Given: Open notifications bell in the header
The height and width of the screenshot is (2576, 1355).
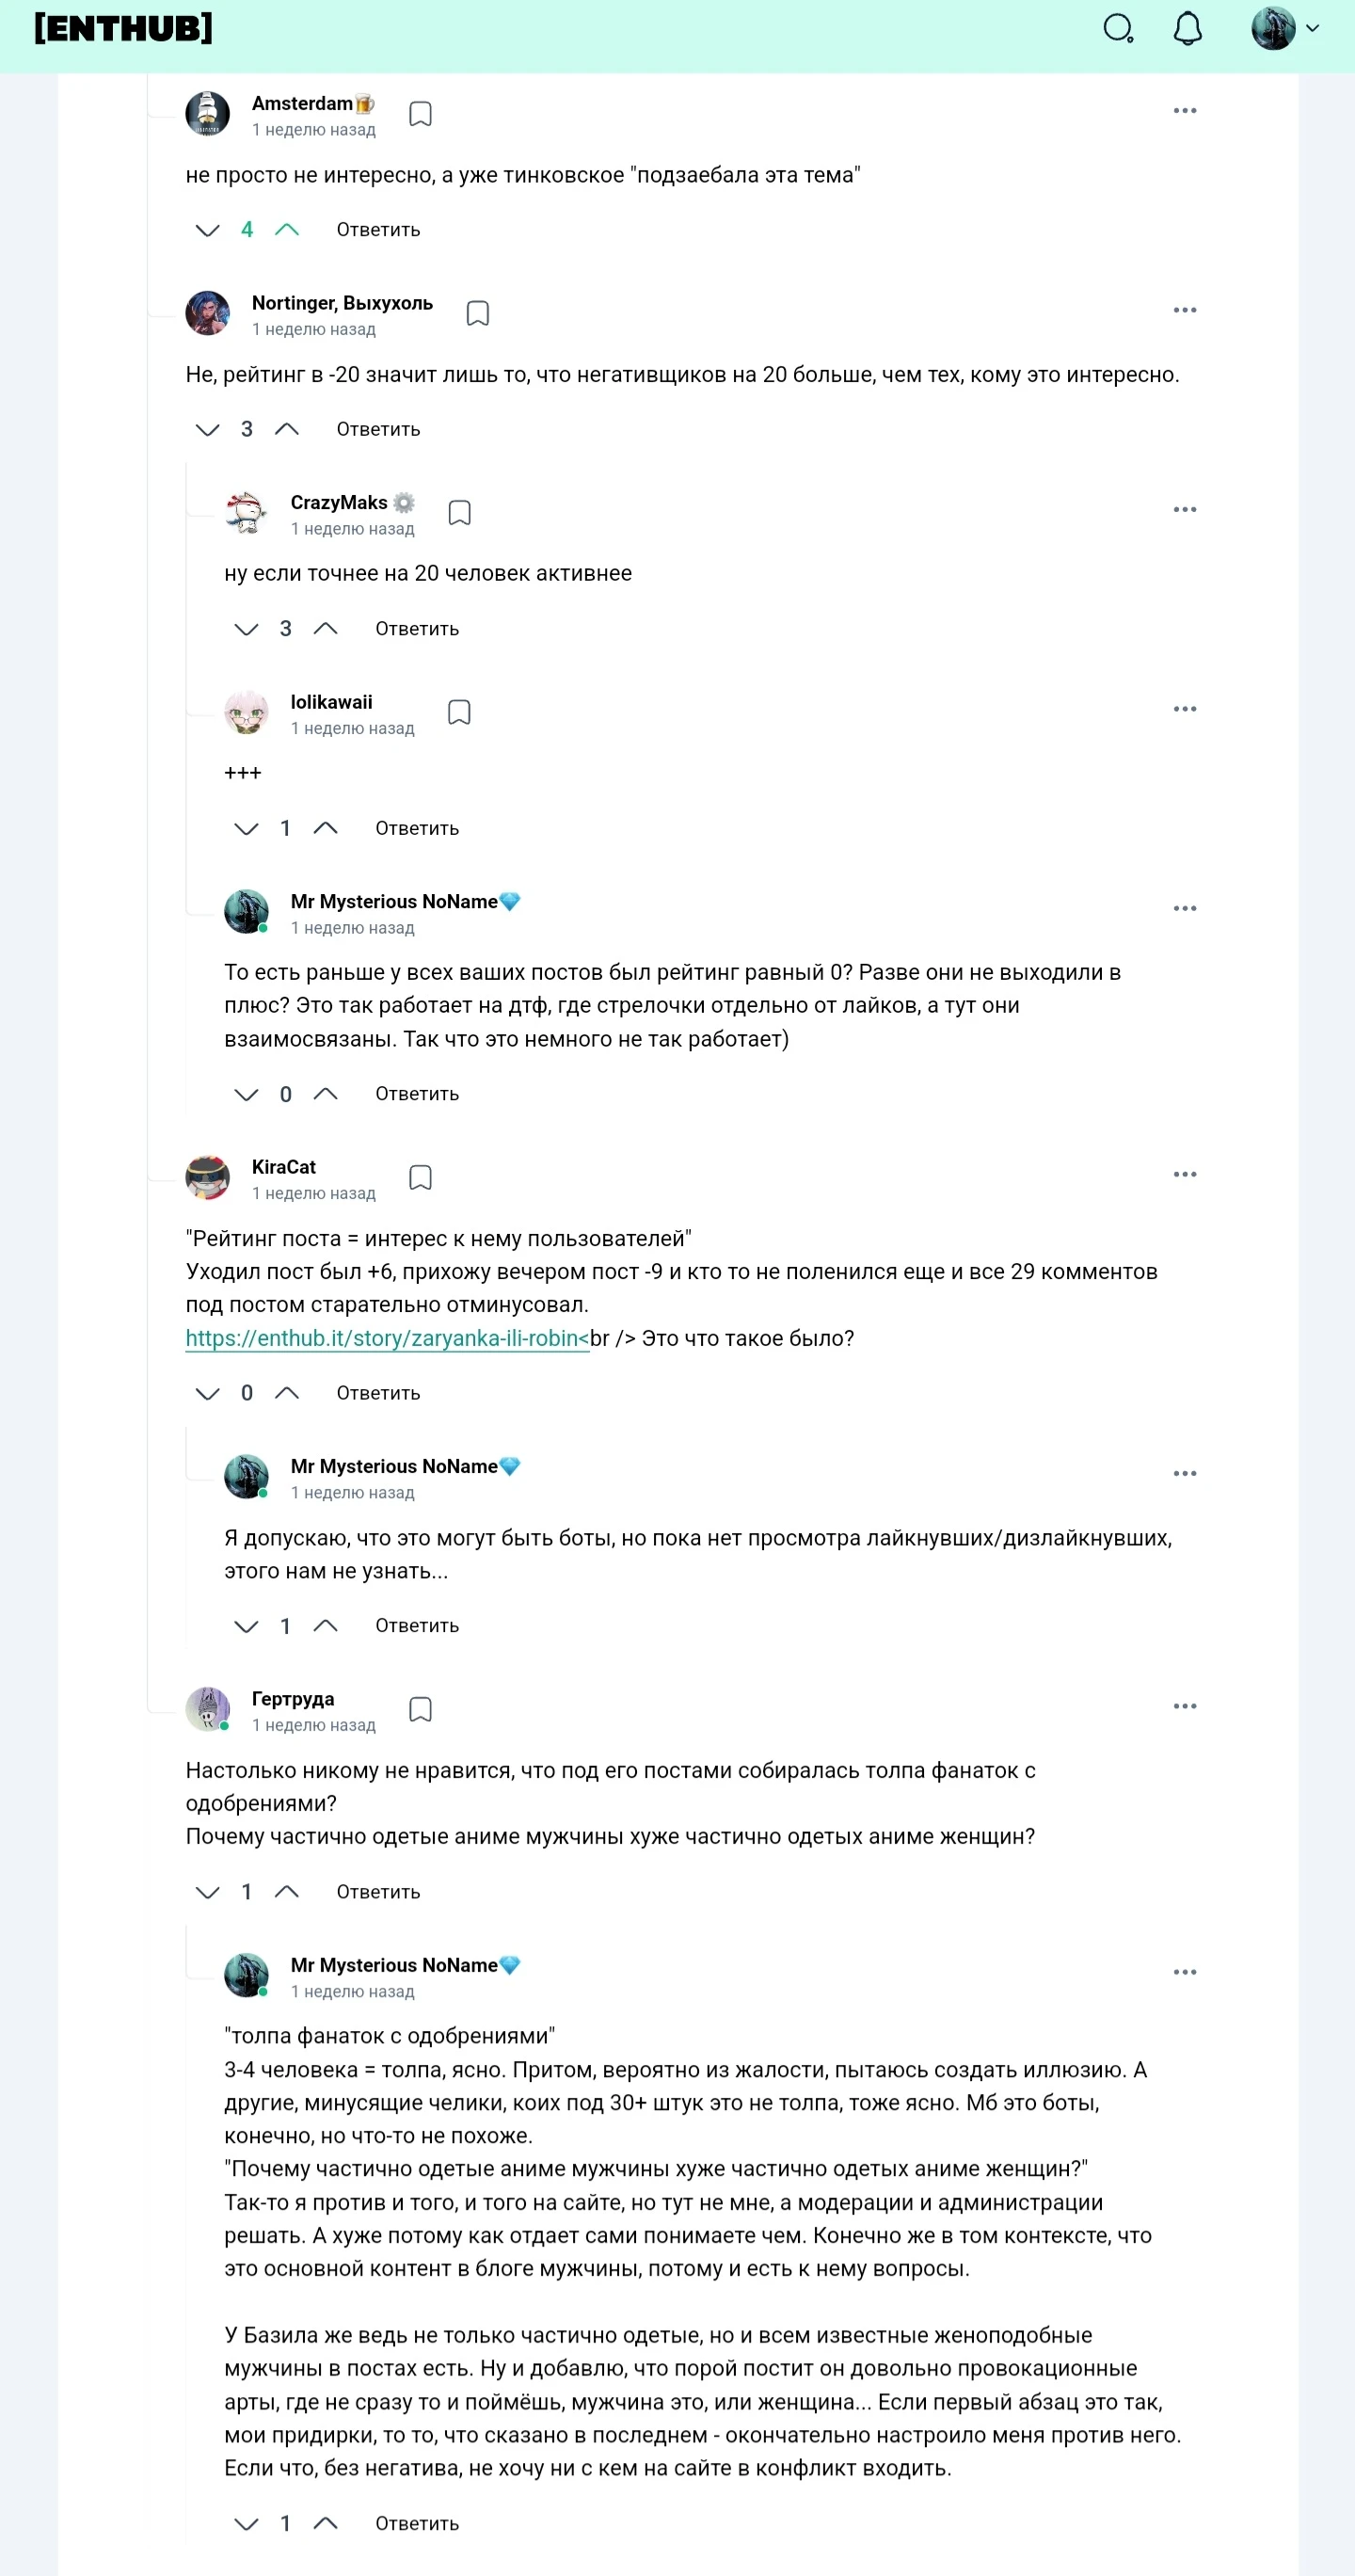Looking at the screenshot, I should [x=1187, y=28].
